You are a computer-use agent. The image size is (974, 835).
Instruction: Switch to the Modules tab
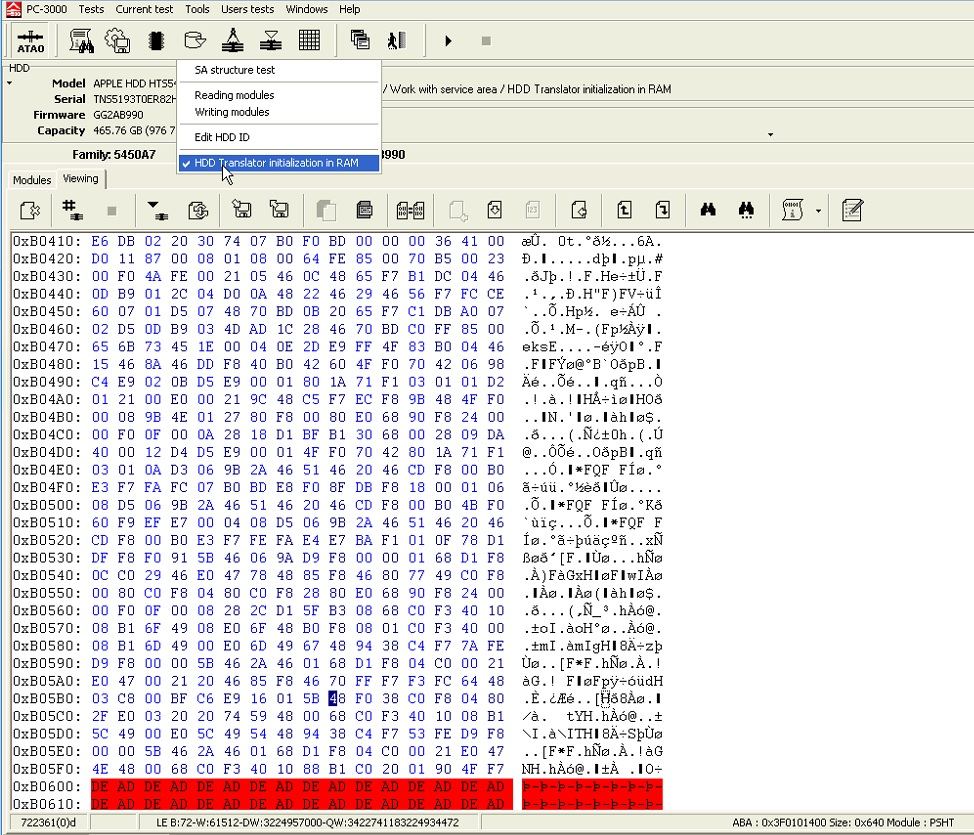[x=32, y=180]
